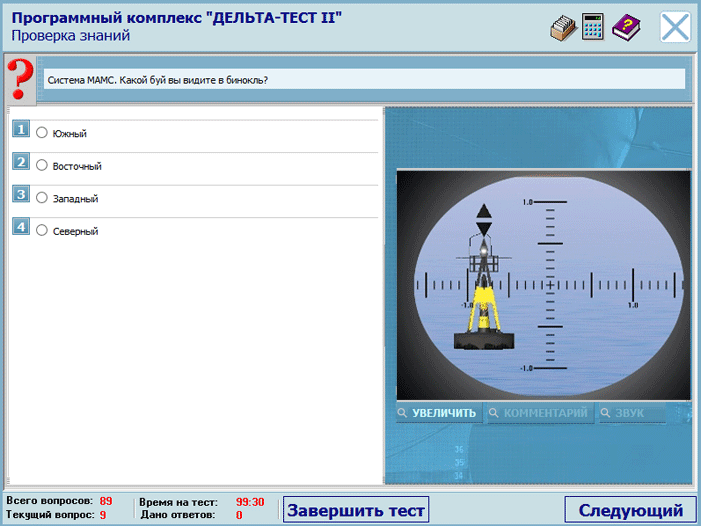Viewport: 701px width, 526px height.
Task: Select the Южный radio button
Action: coord(42,132)
